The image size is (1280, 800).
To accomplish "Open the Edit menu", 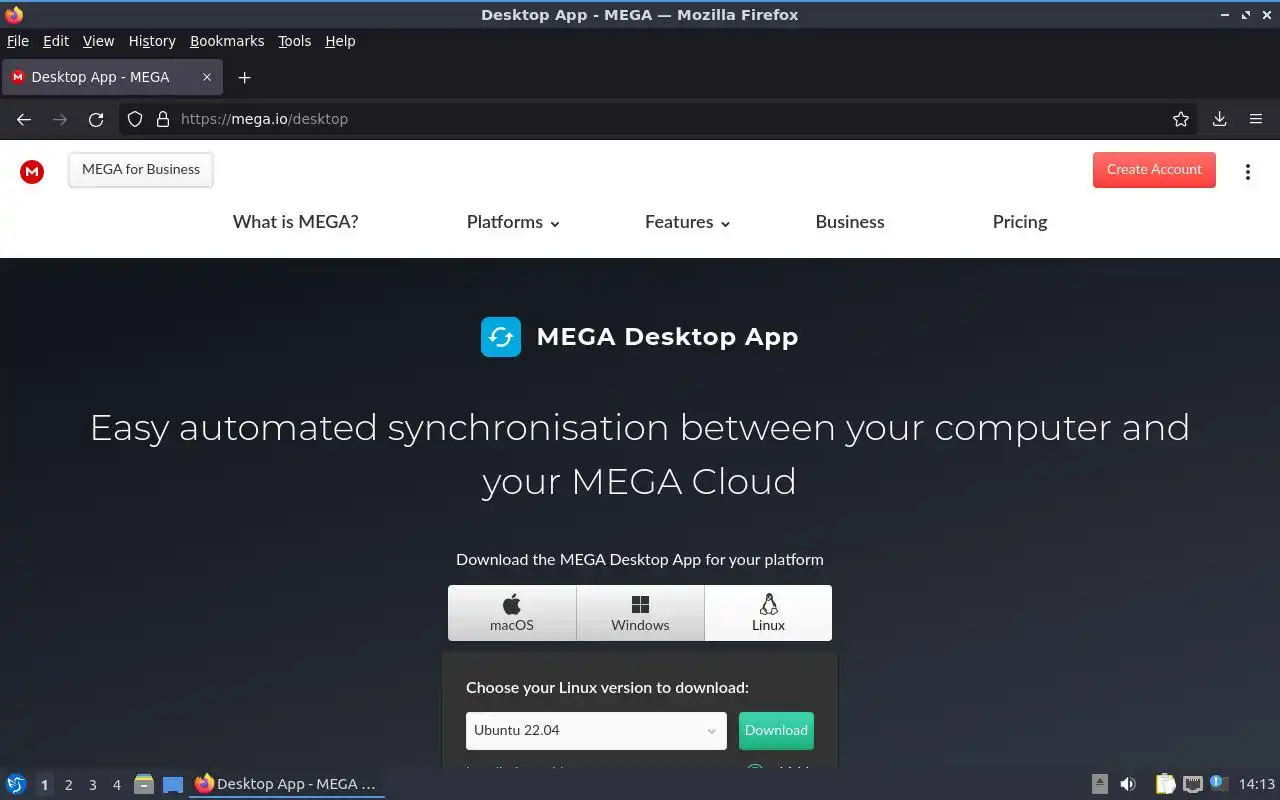I will click(56, 41).
